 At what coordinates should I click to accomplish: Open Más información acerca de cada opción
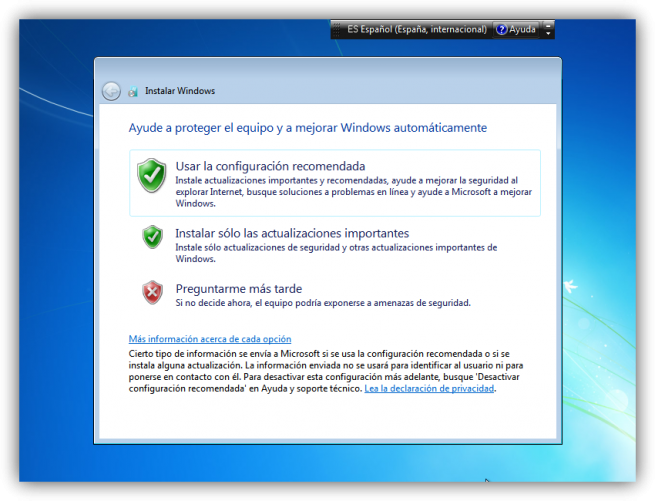(x=210, y=339)
